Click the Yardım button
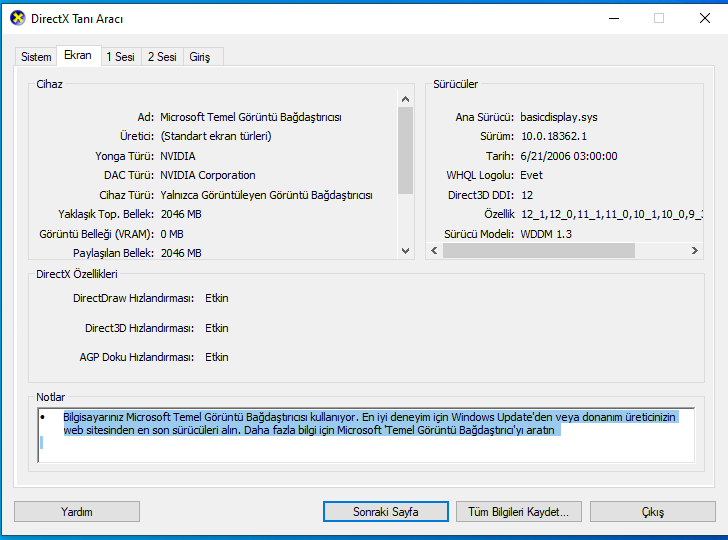 click(x=77, y=512)
